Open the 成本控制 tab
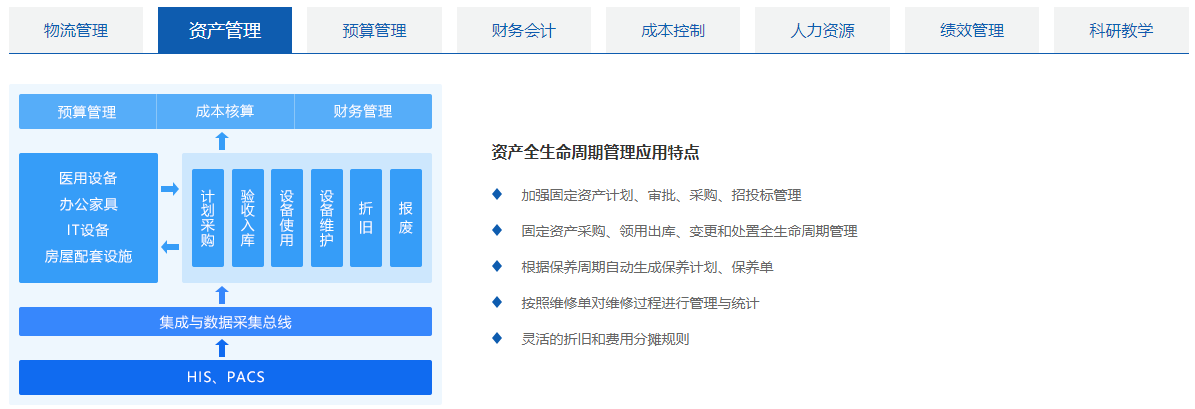1195x409 pixels. pyautogui.click(x=673, y=30)
